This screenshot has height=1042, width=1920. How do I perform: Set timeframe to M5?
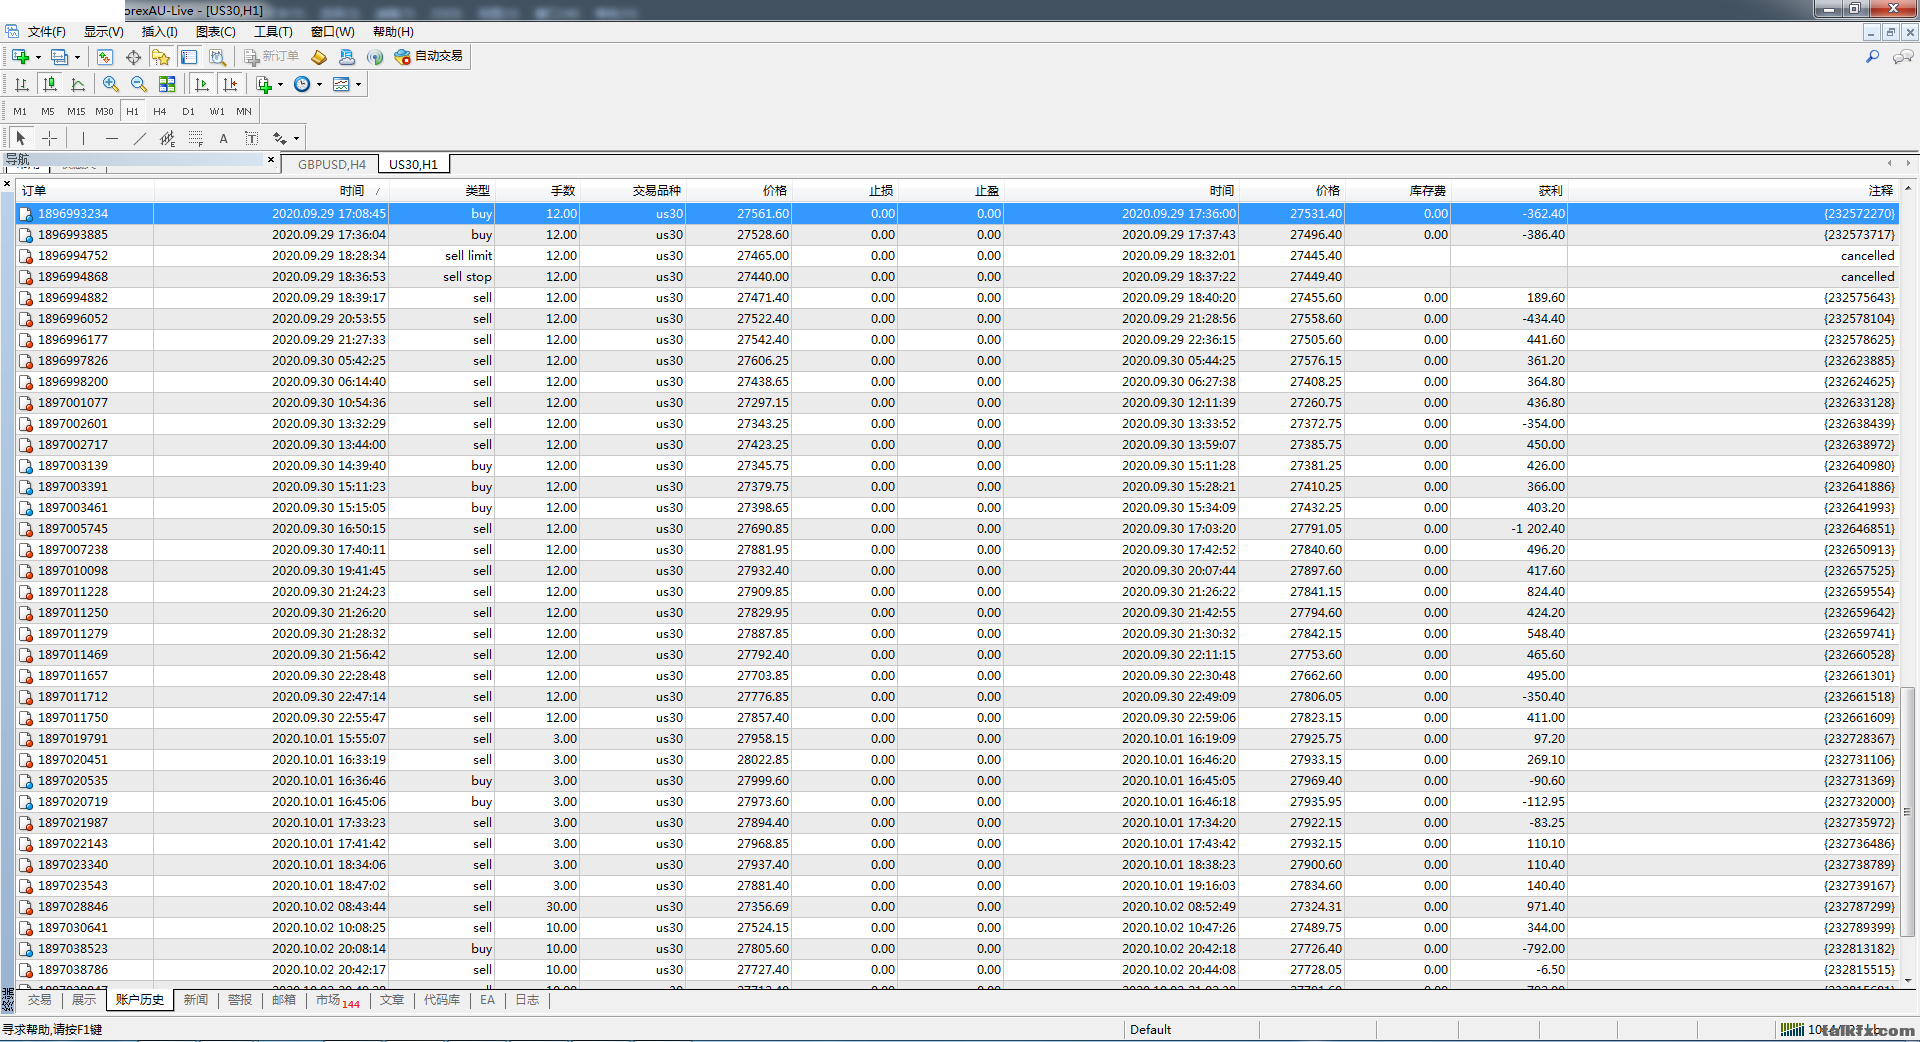click(x=48, y=111)
